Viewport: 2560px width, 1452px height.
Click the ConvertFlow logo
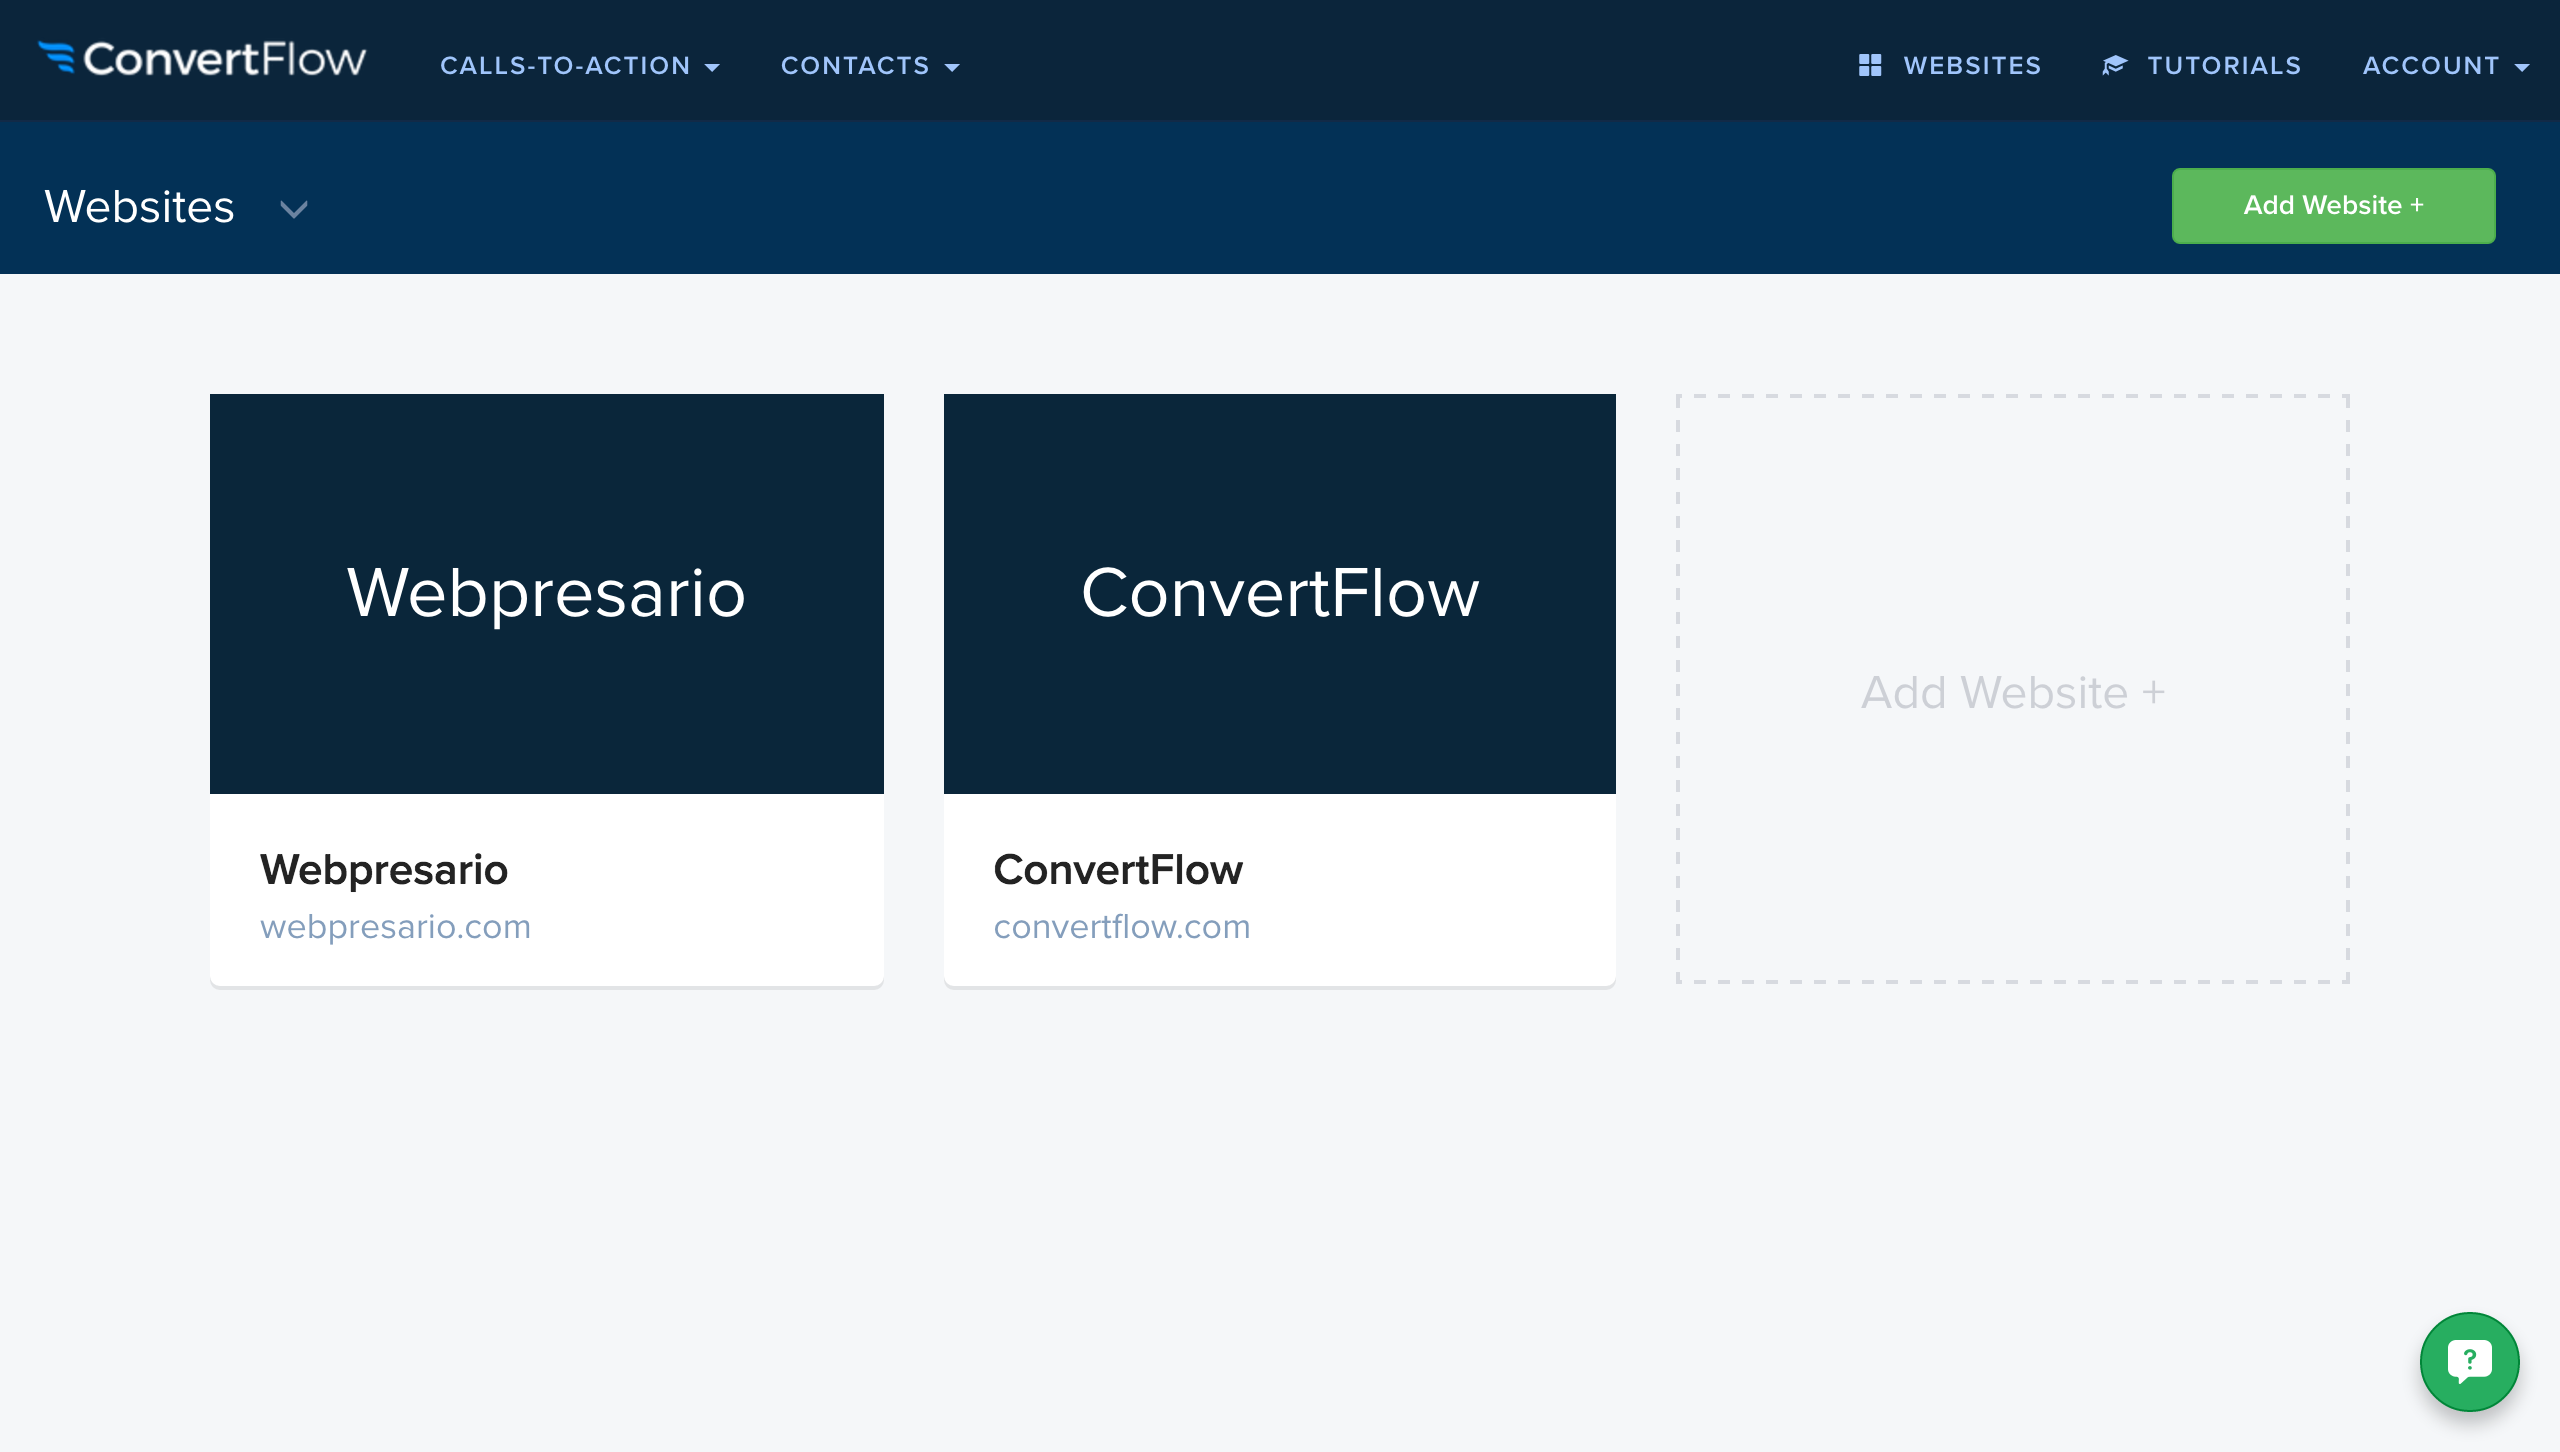tap(202, 60)
